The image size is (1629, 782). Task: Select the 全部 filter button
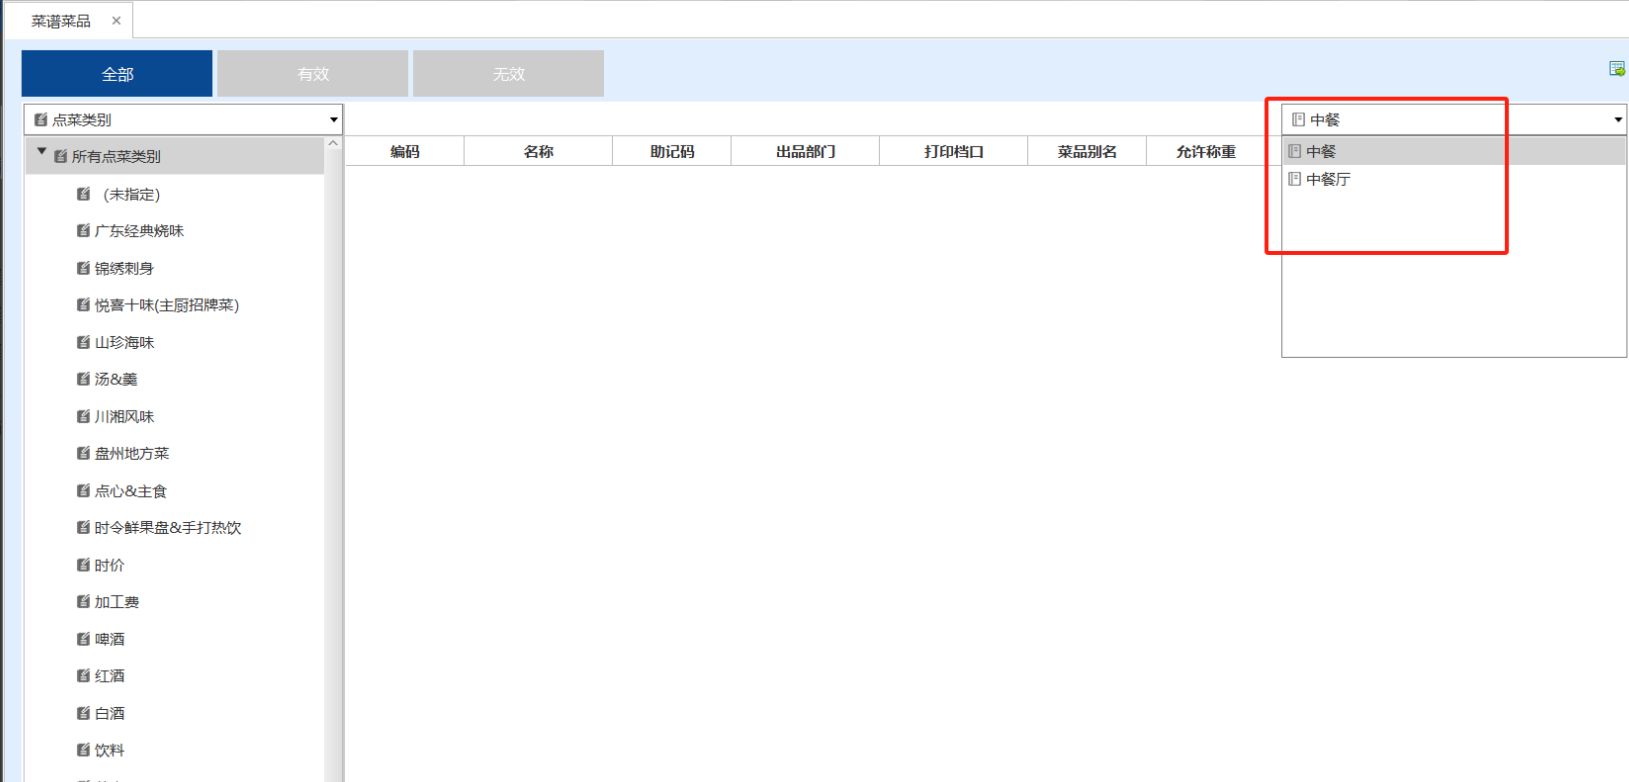pyautogui.click(x=117, y=74)
